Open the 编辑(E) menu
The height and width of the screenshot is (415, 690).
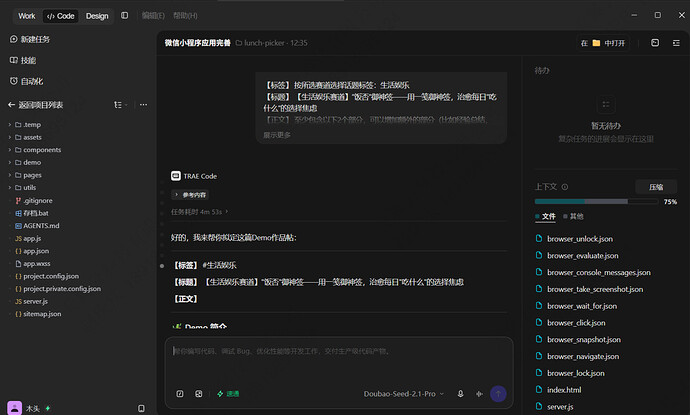tap(153, 15)
